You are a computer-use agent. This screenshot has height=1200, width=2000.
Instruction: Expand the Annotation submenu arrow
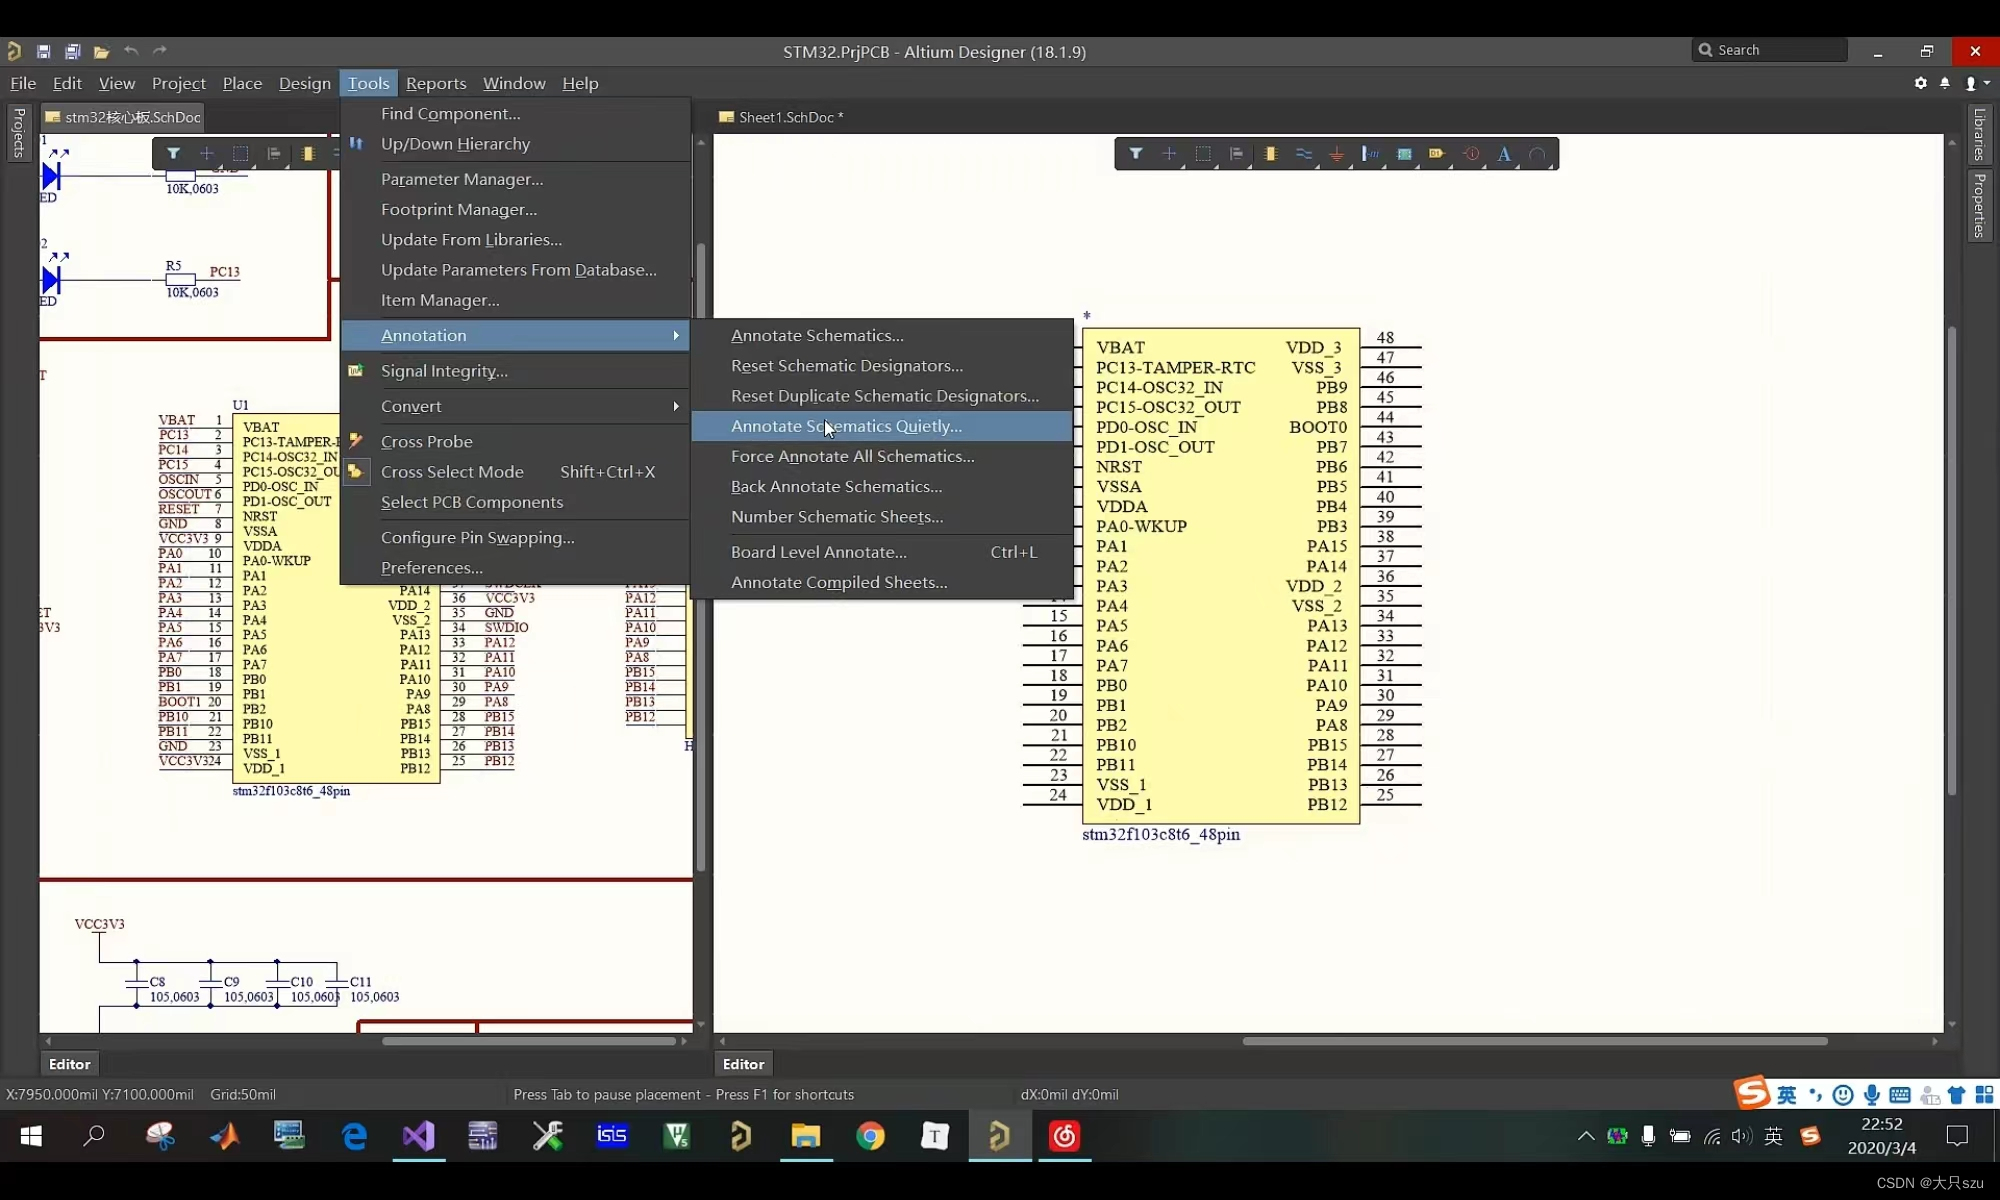coord(676,335)
